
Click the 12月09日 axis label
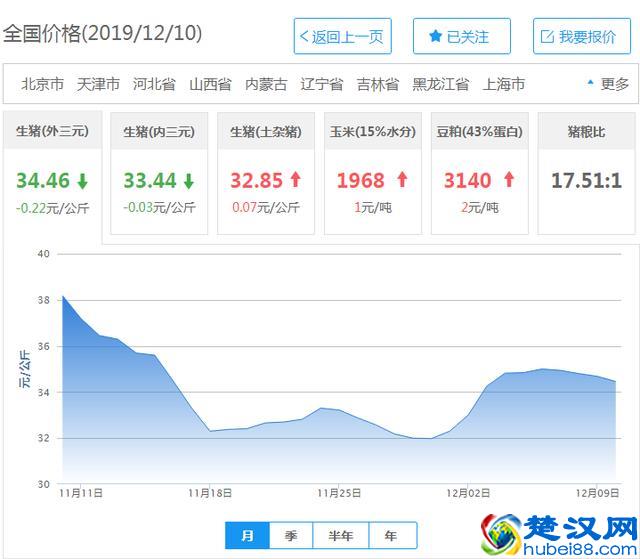[x=598, y=493]
